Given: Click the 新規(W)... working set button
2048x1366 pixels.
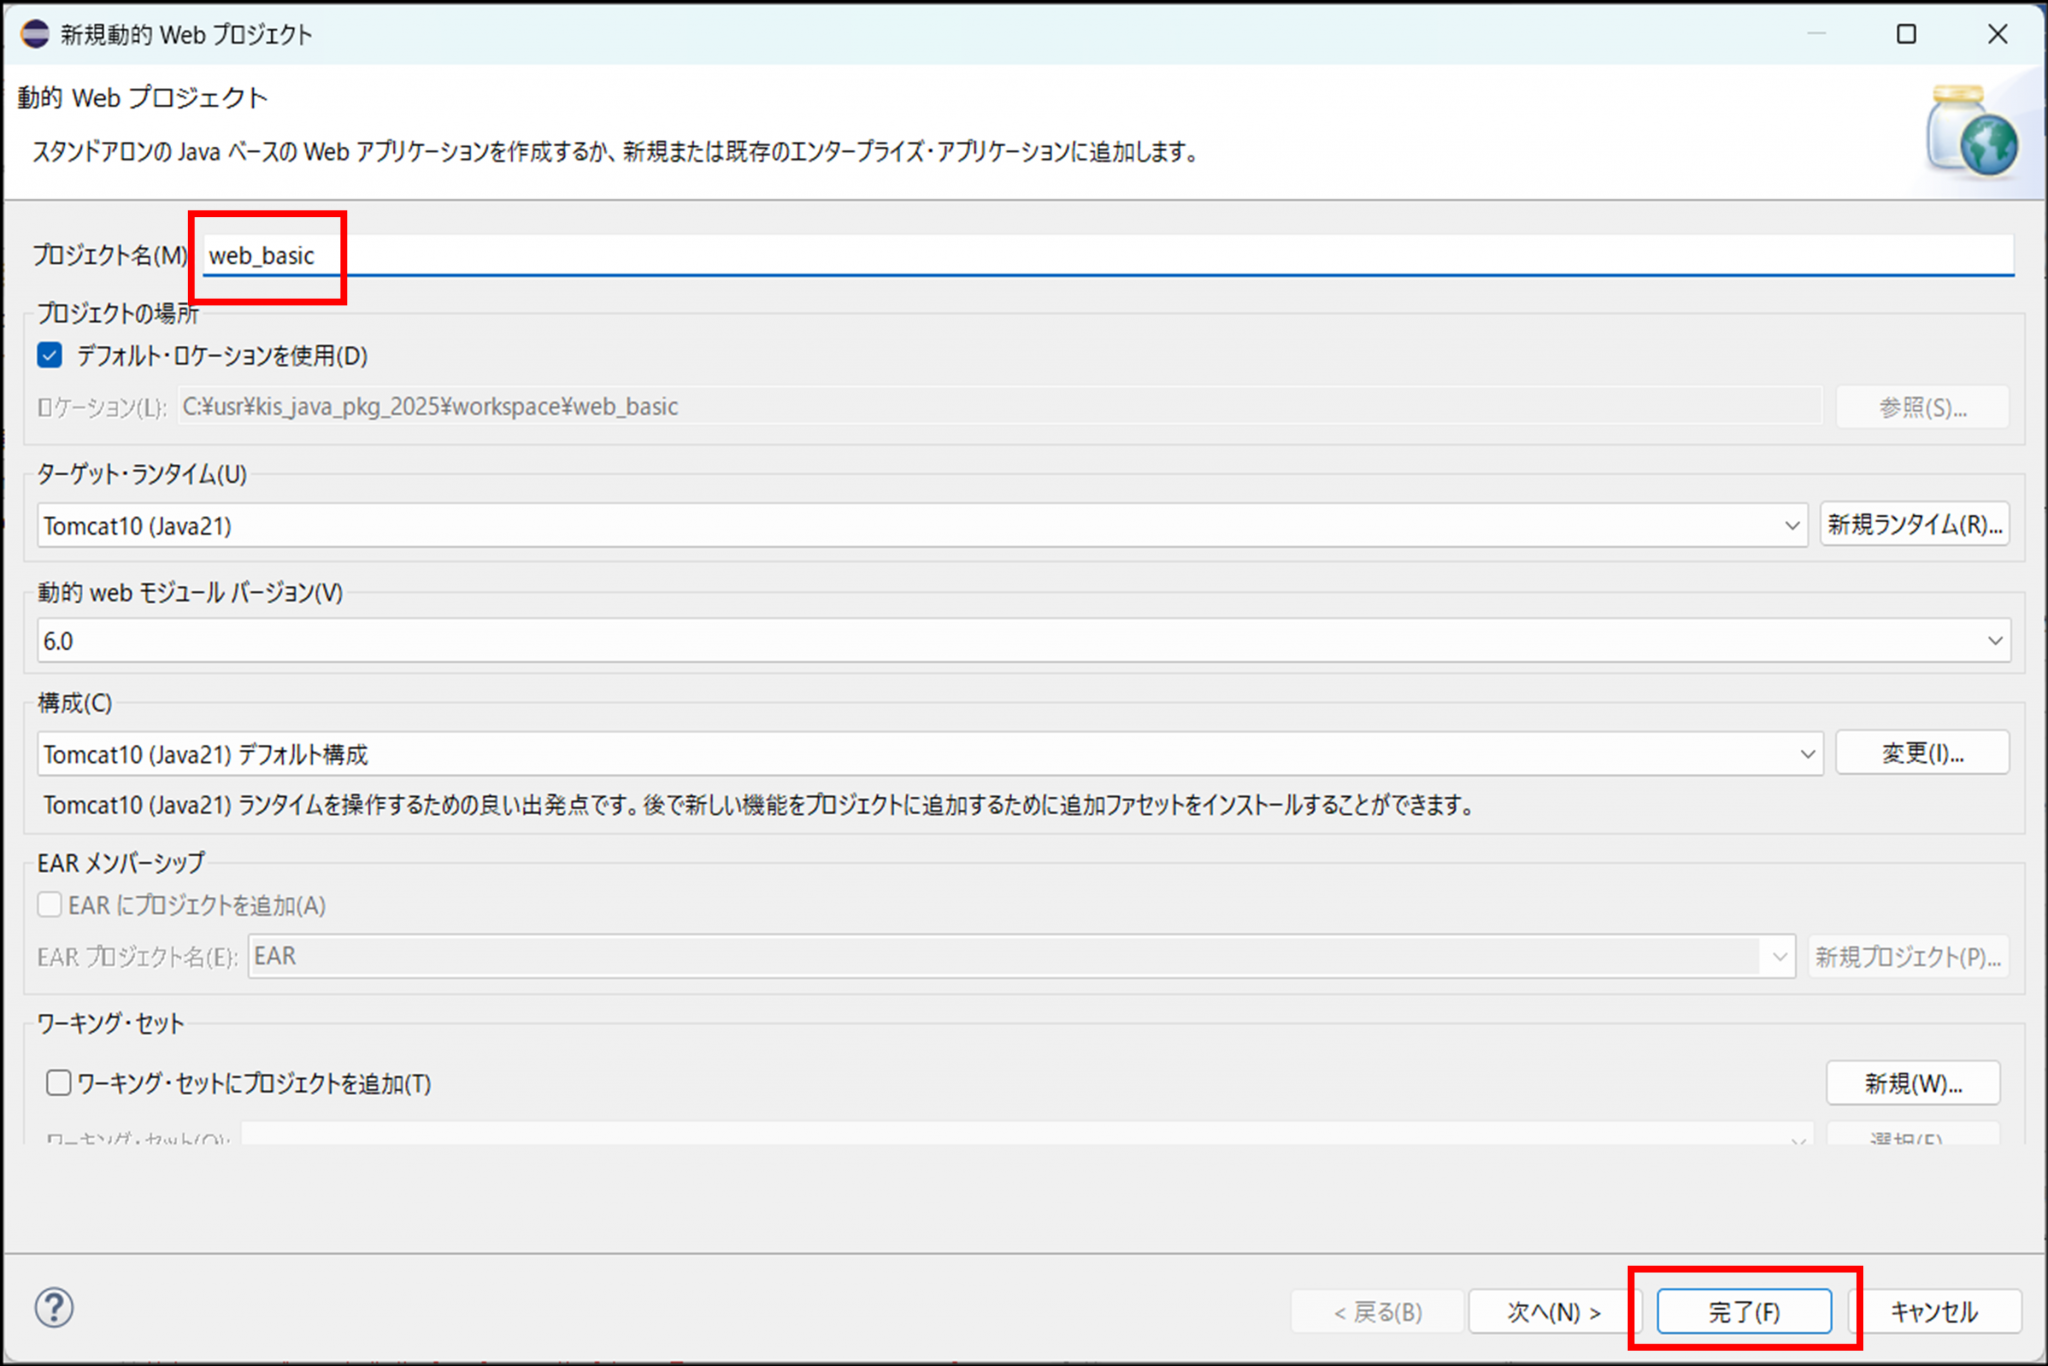Looking at the screenshot, I should click(x=1912, y=1083).
